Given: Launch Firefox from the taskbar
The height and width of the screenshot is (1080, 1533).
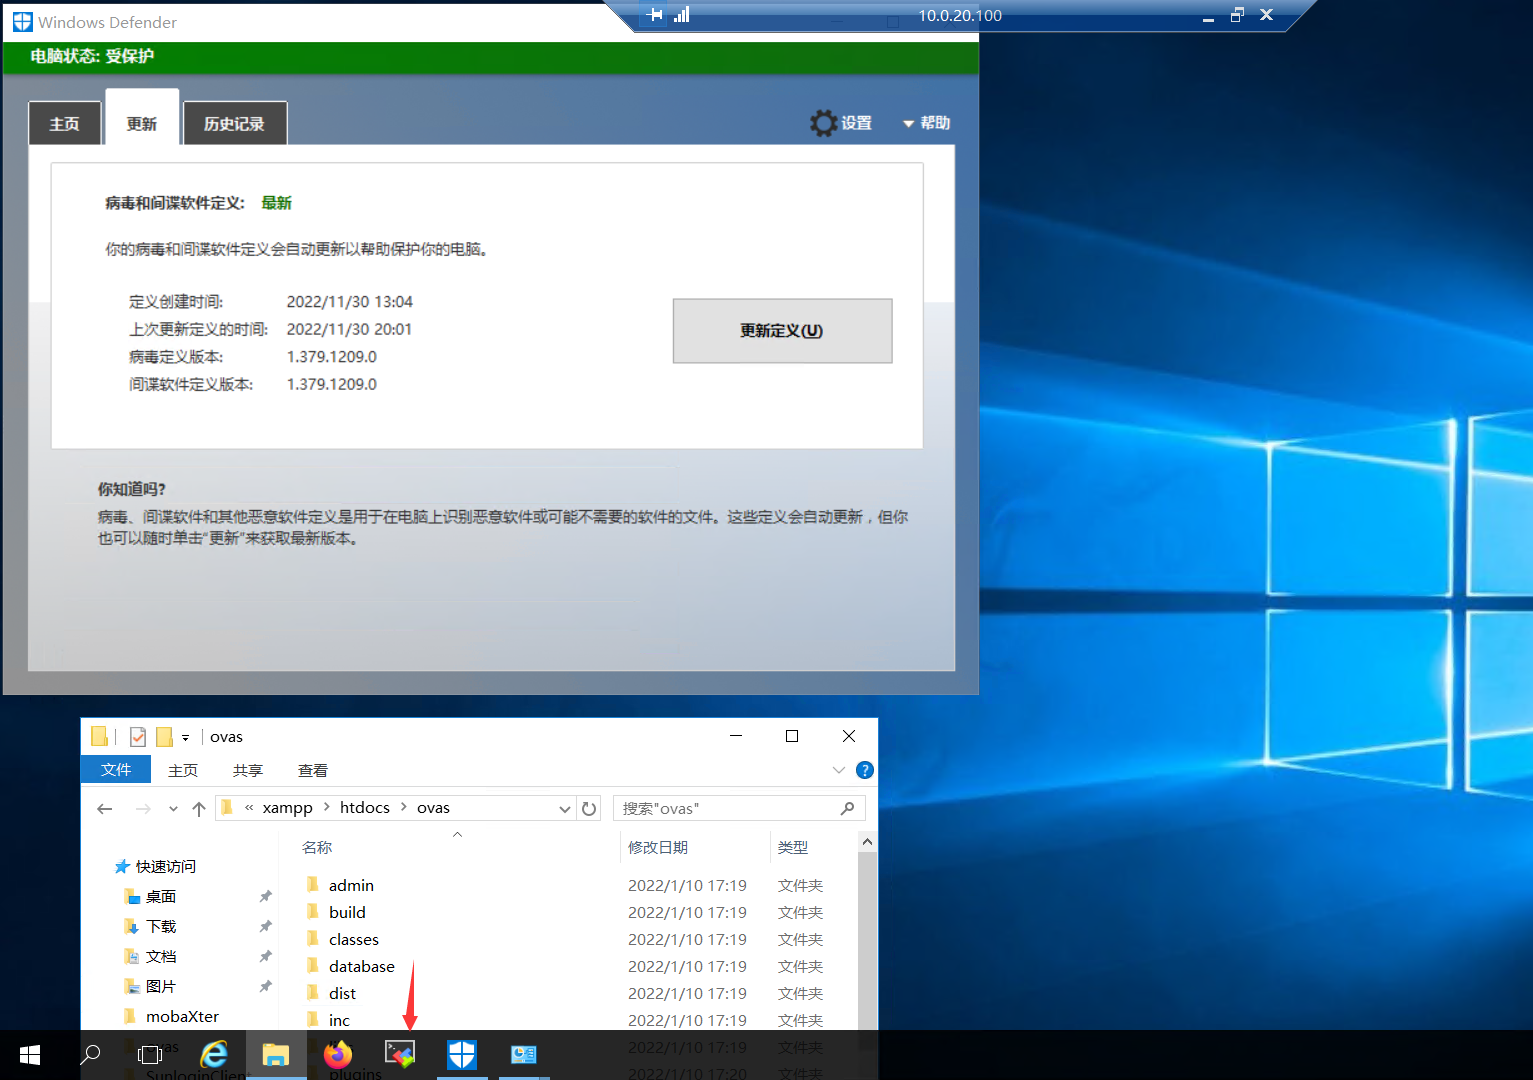Looking at the screenshot, I should [x=338, y=1054].
